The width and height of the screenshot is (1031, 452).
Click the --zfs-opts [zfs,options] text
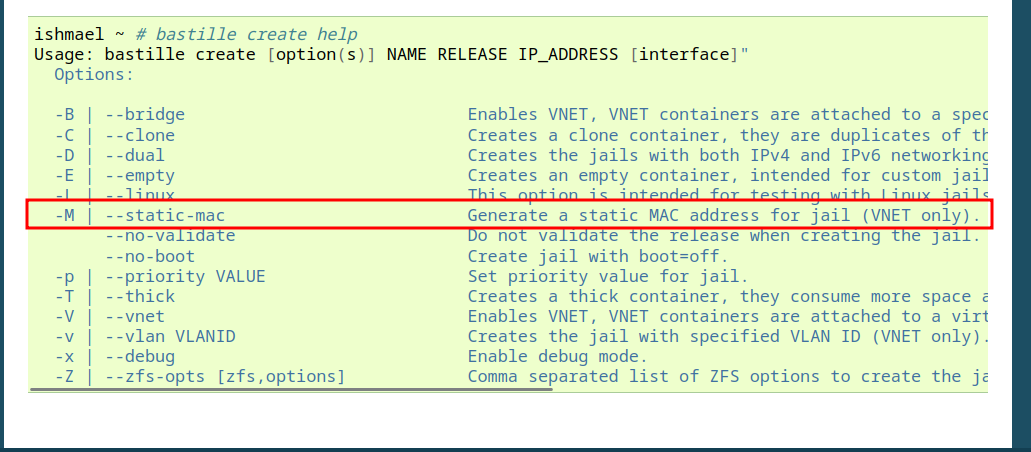(x=225, y=376)
